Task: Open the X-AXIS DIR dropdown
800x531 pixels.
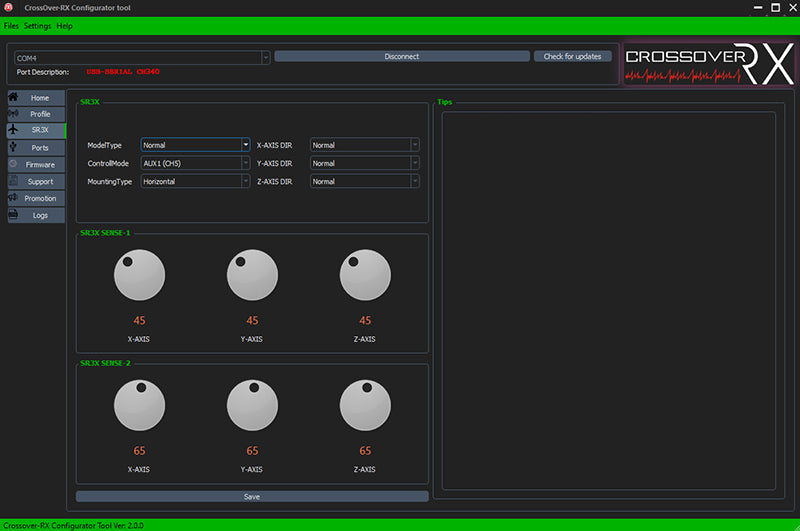Action: pos(364,145)
